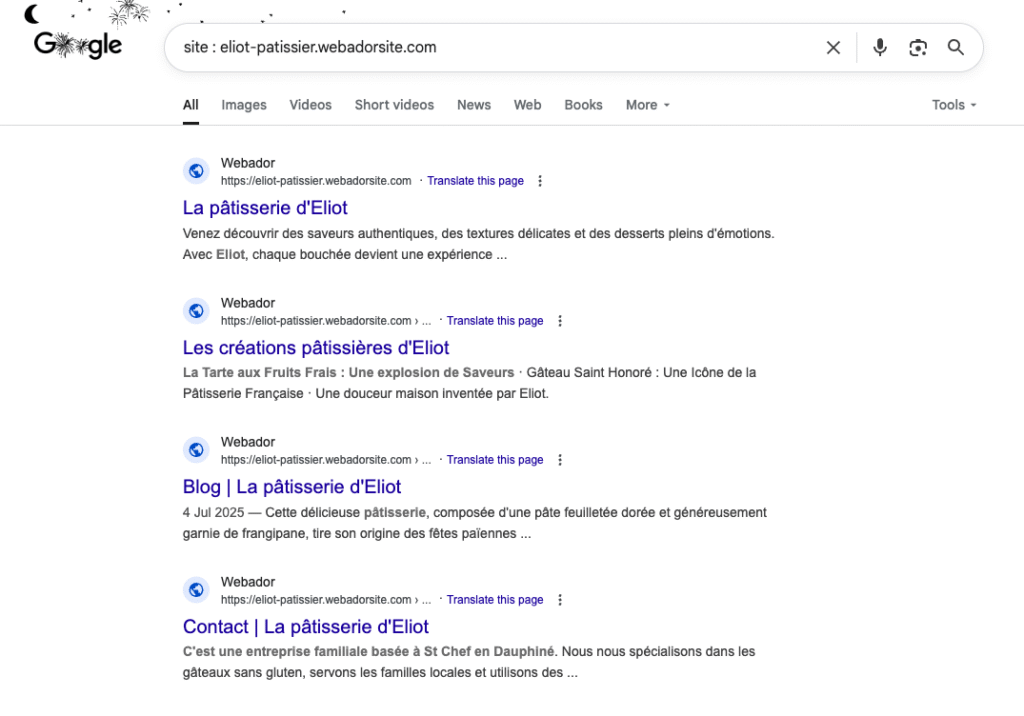This screenshot has height=716, width=1024.
Task: Open three-dot menu for Contact result
Action: pos(560,600)
